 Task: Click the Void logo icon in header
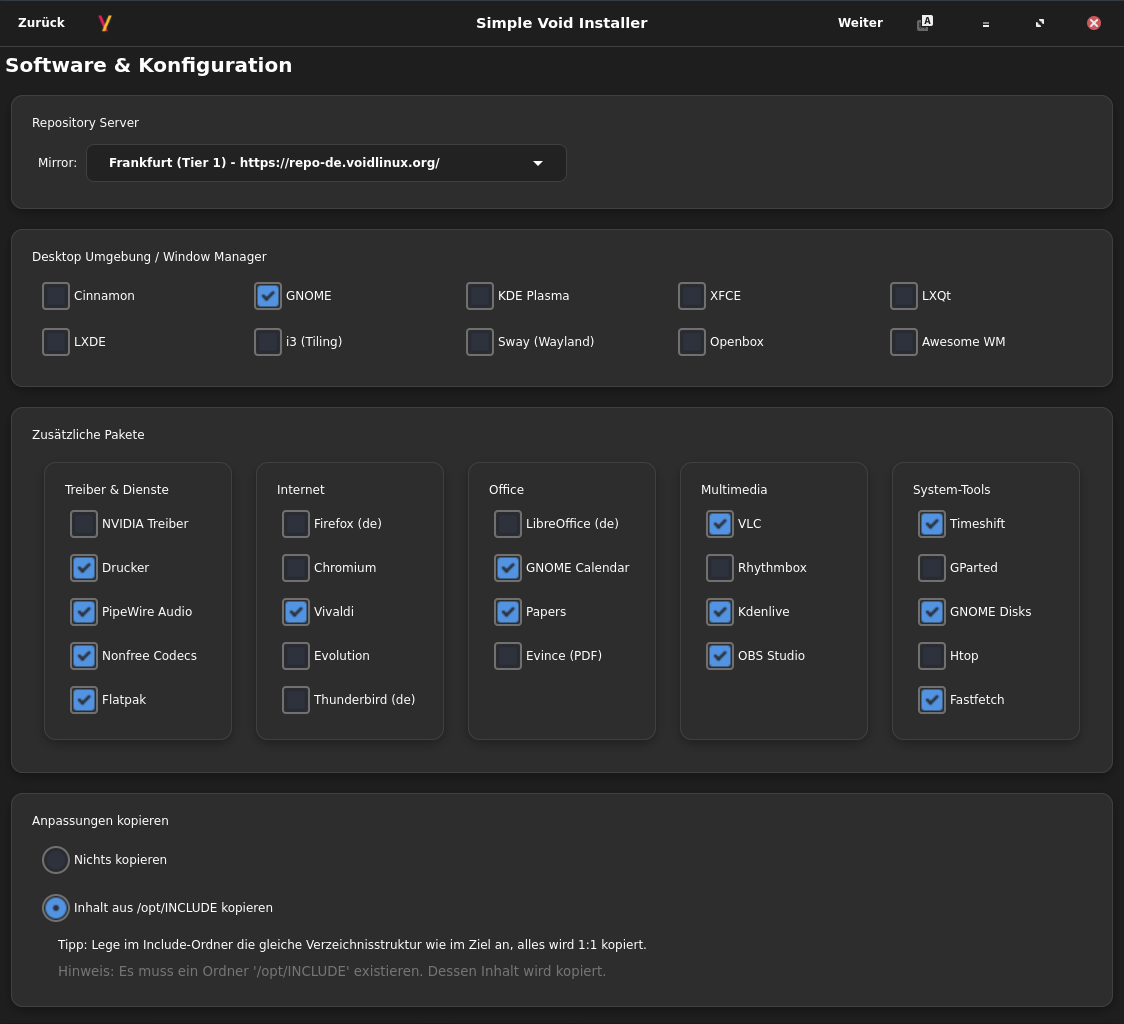(x=105, y=23)
